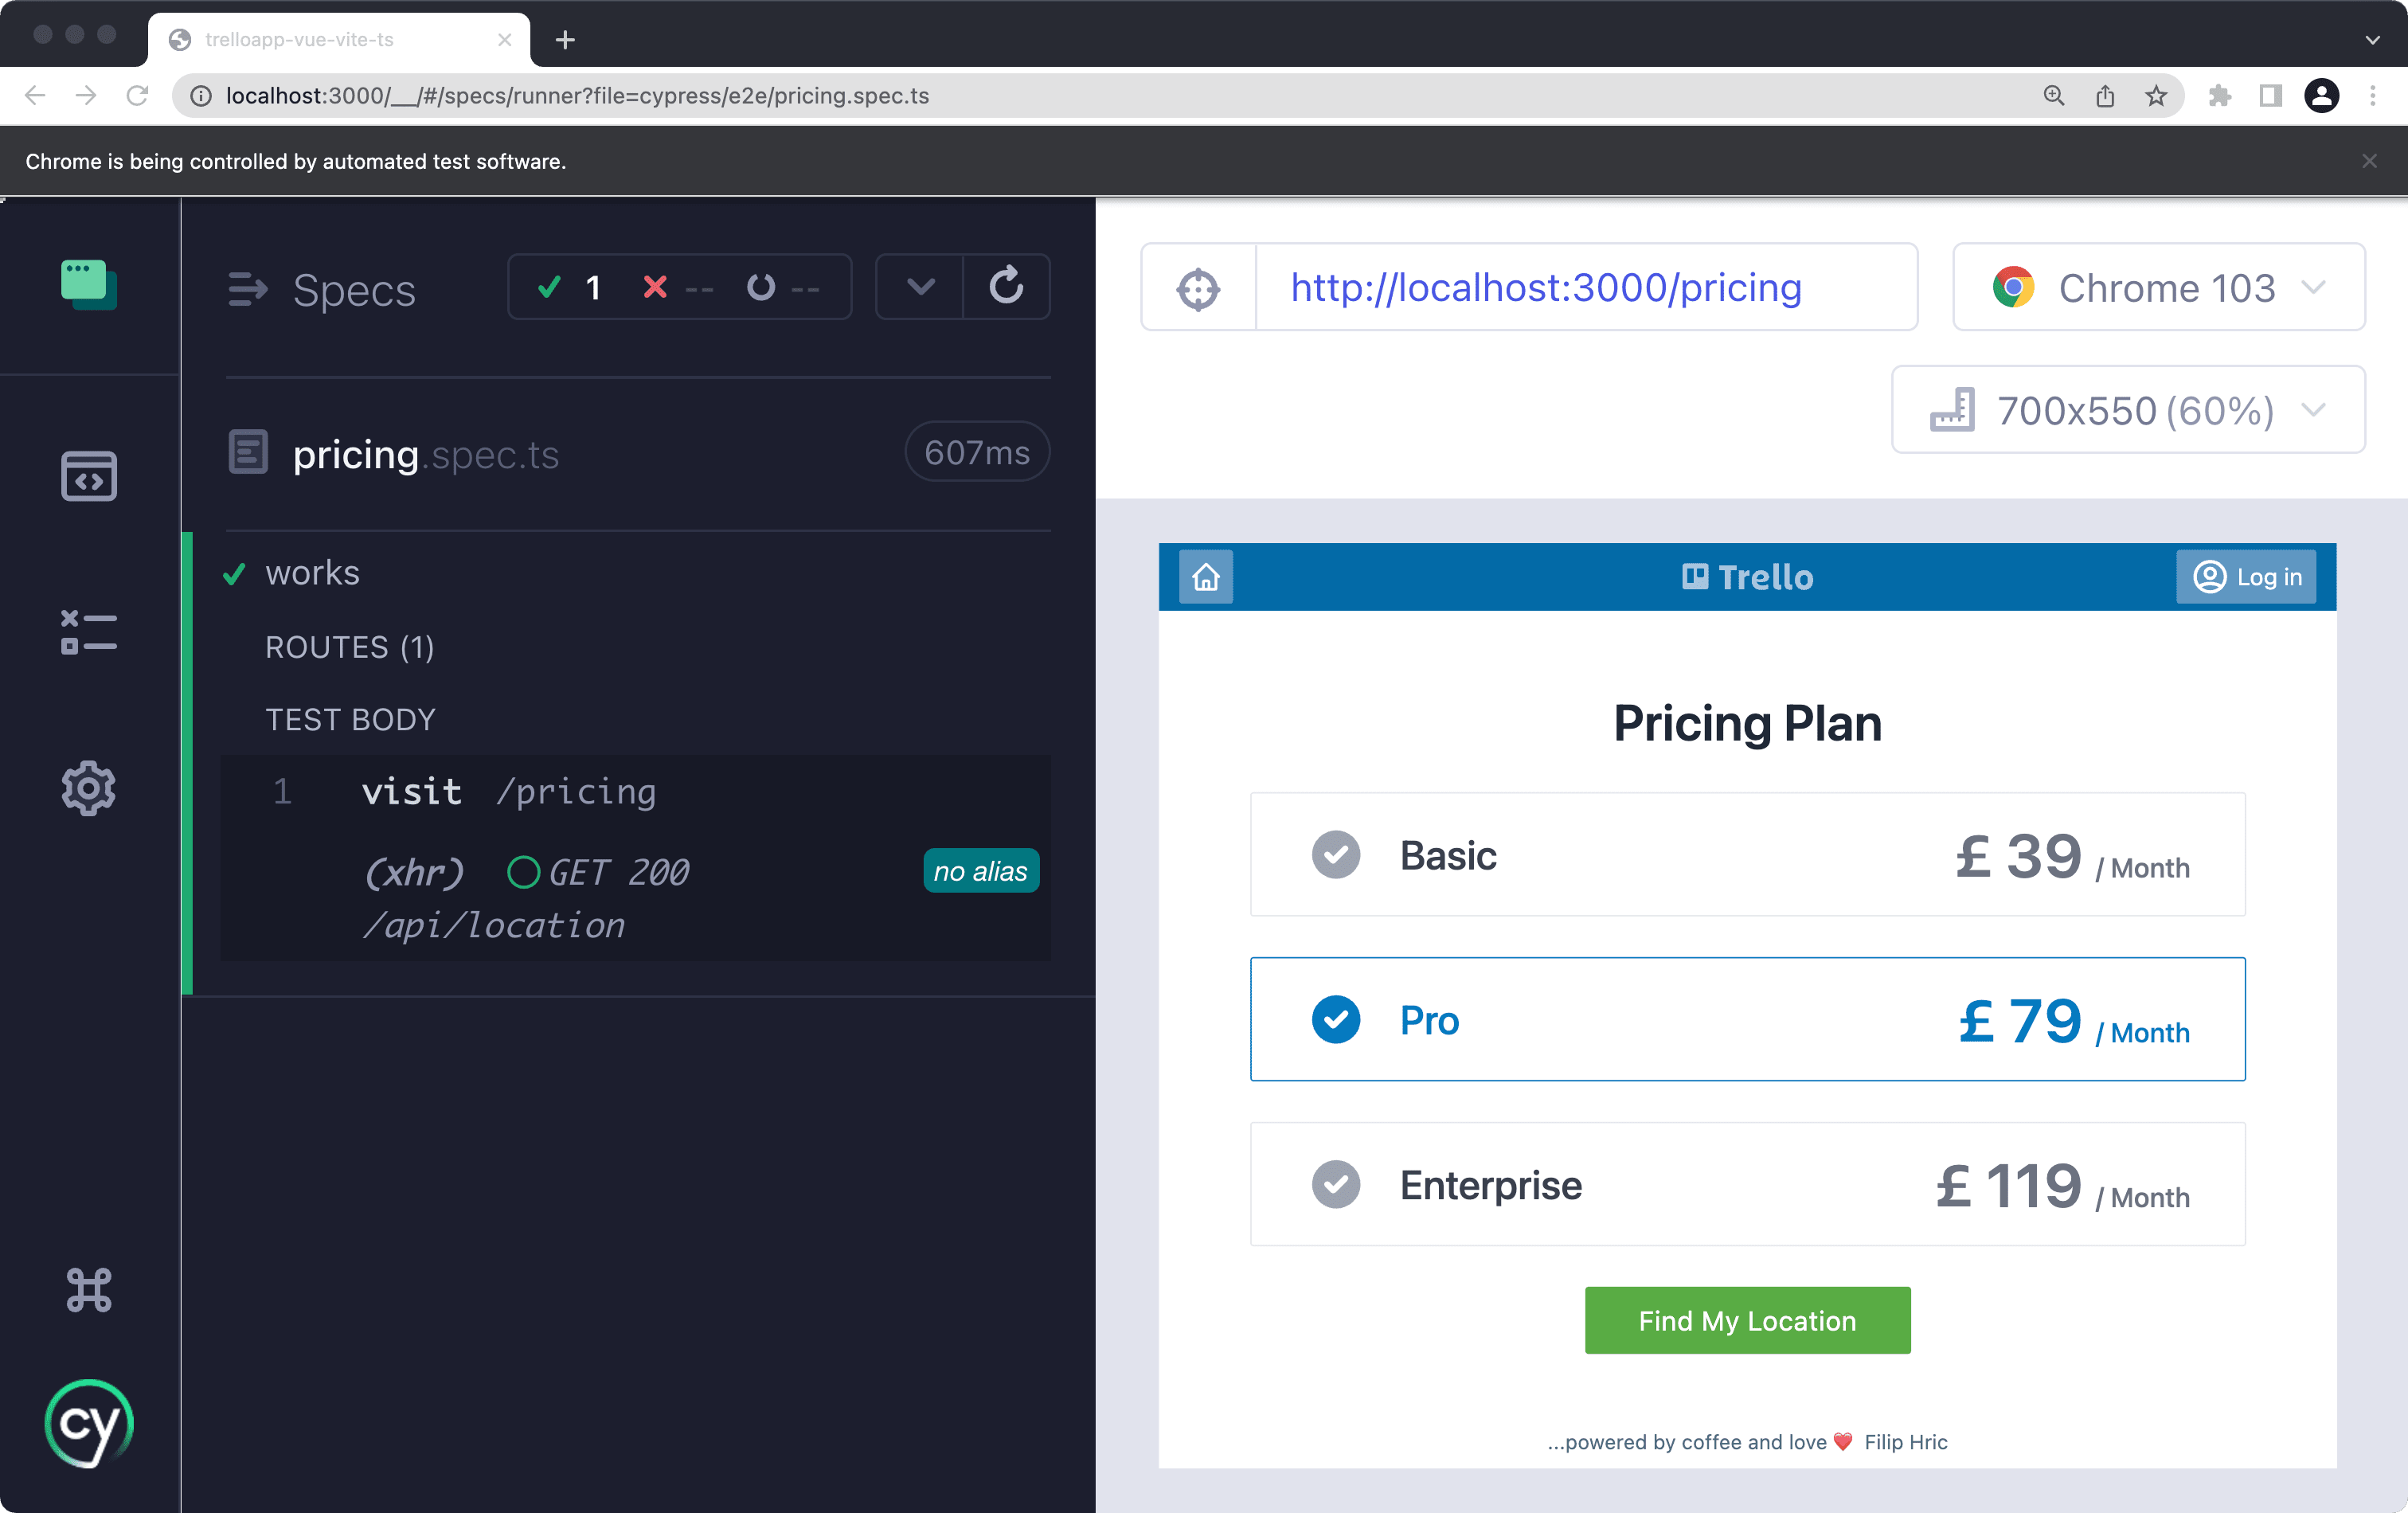Click the project switcher icon

tap(89, 285)
